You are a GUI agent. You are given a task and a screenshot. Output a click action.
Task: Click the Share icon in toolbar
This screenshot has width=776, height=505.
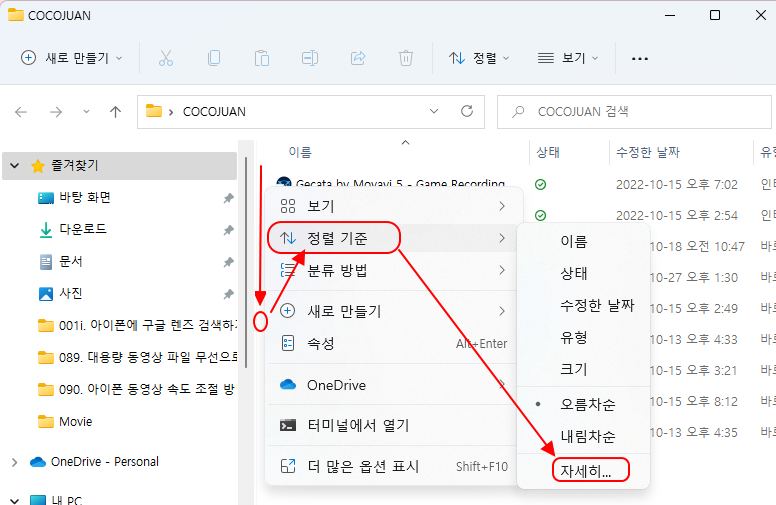pyautogui.click(x=358, y=58)
